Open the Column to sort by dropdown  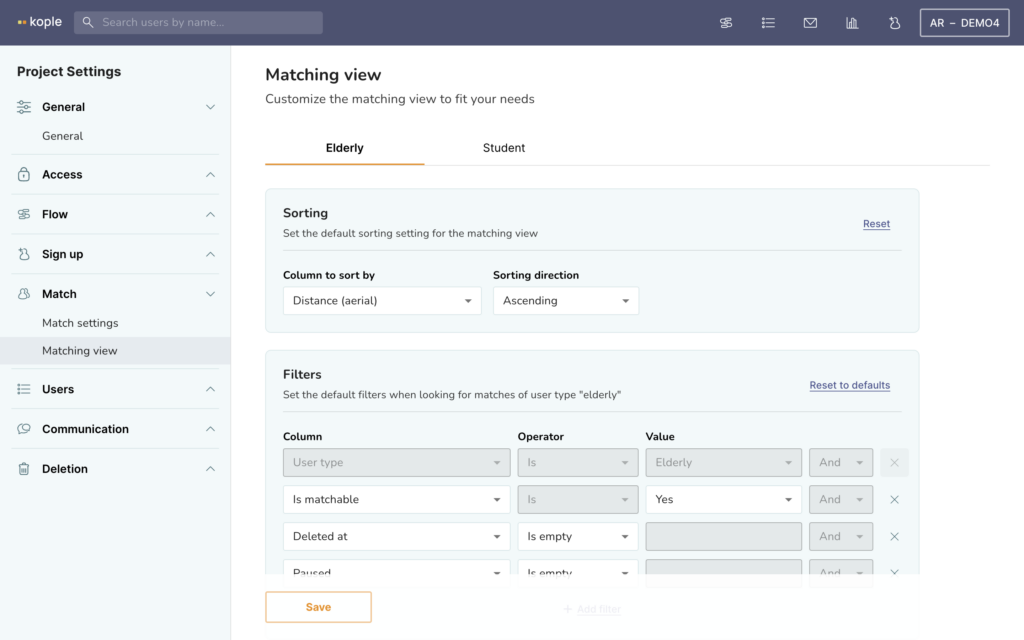[382, 300]
